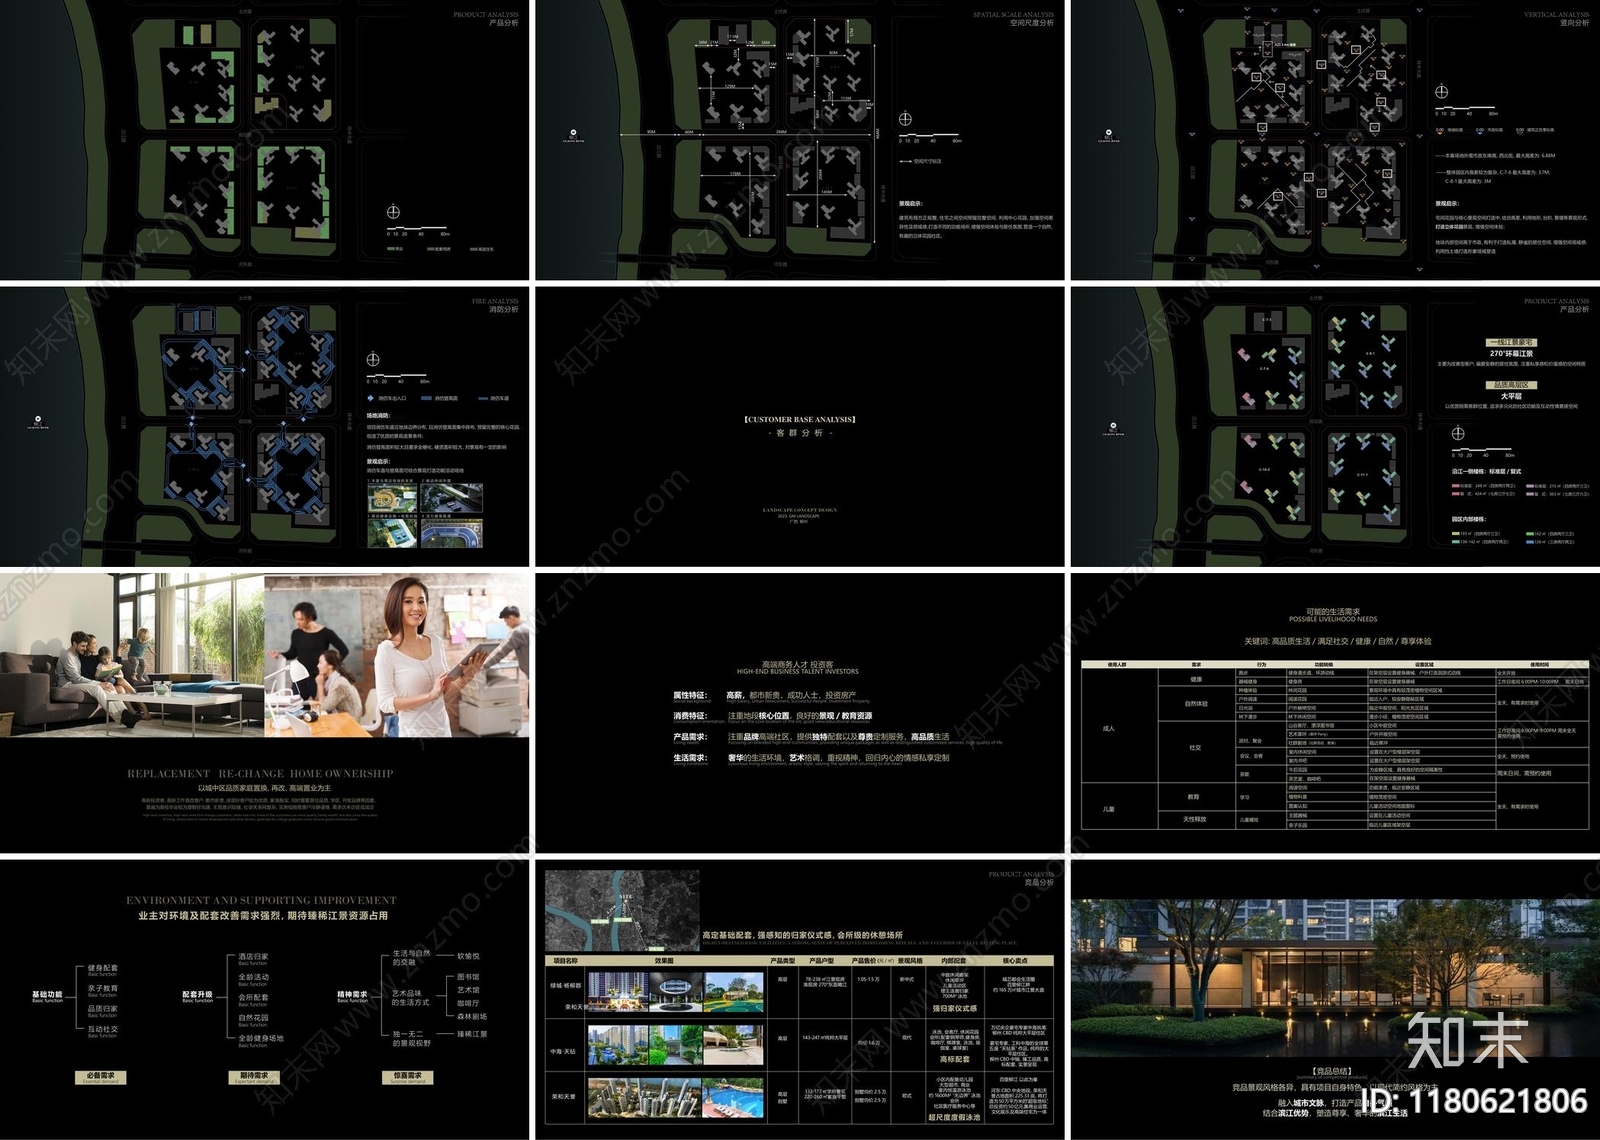Open the possible livelihood needs table slide

[x=1335, y=713]
